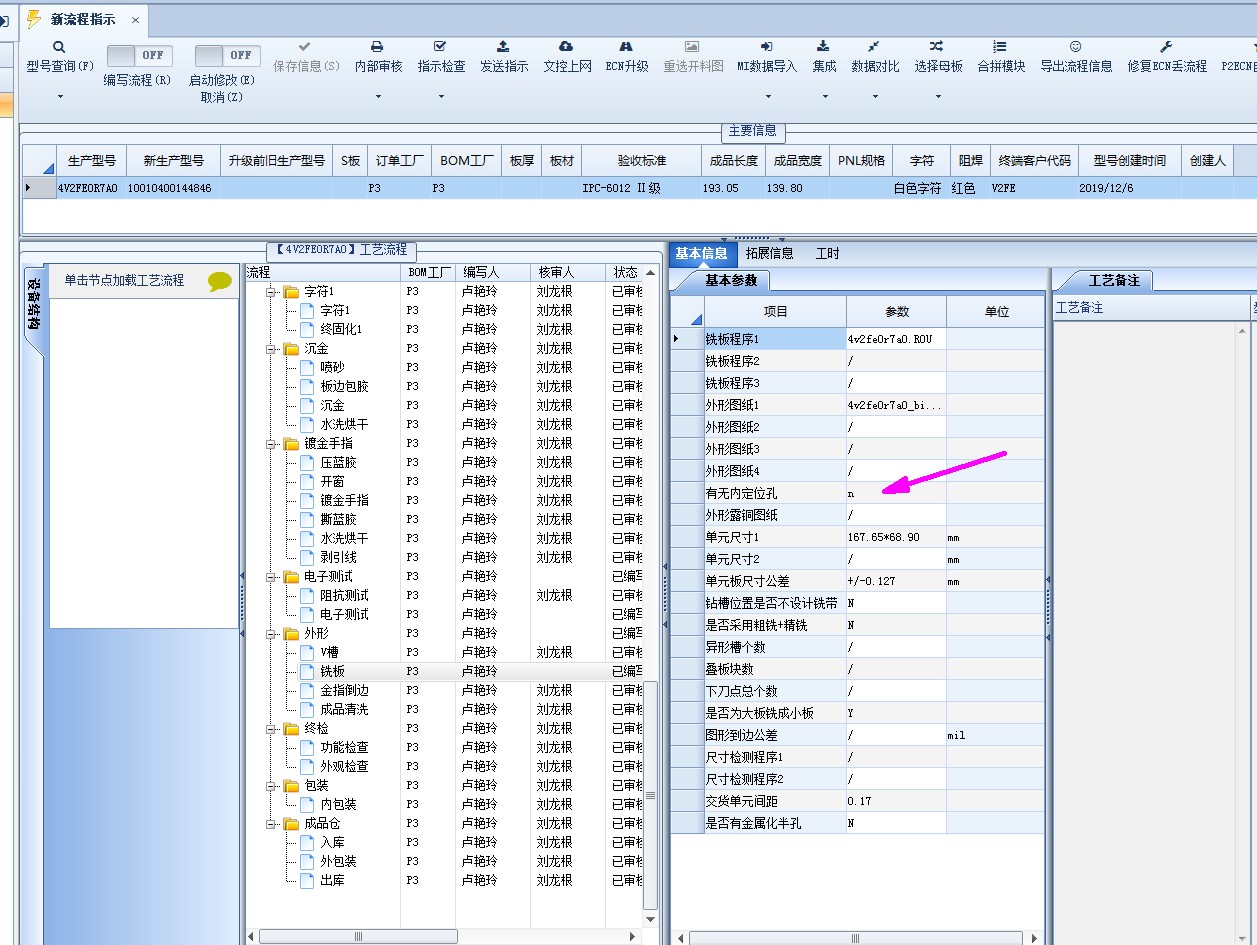Viewport: 1257px width, 945px height.
Task: Select the 功能检查 tree node
Action: 344,747
